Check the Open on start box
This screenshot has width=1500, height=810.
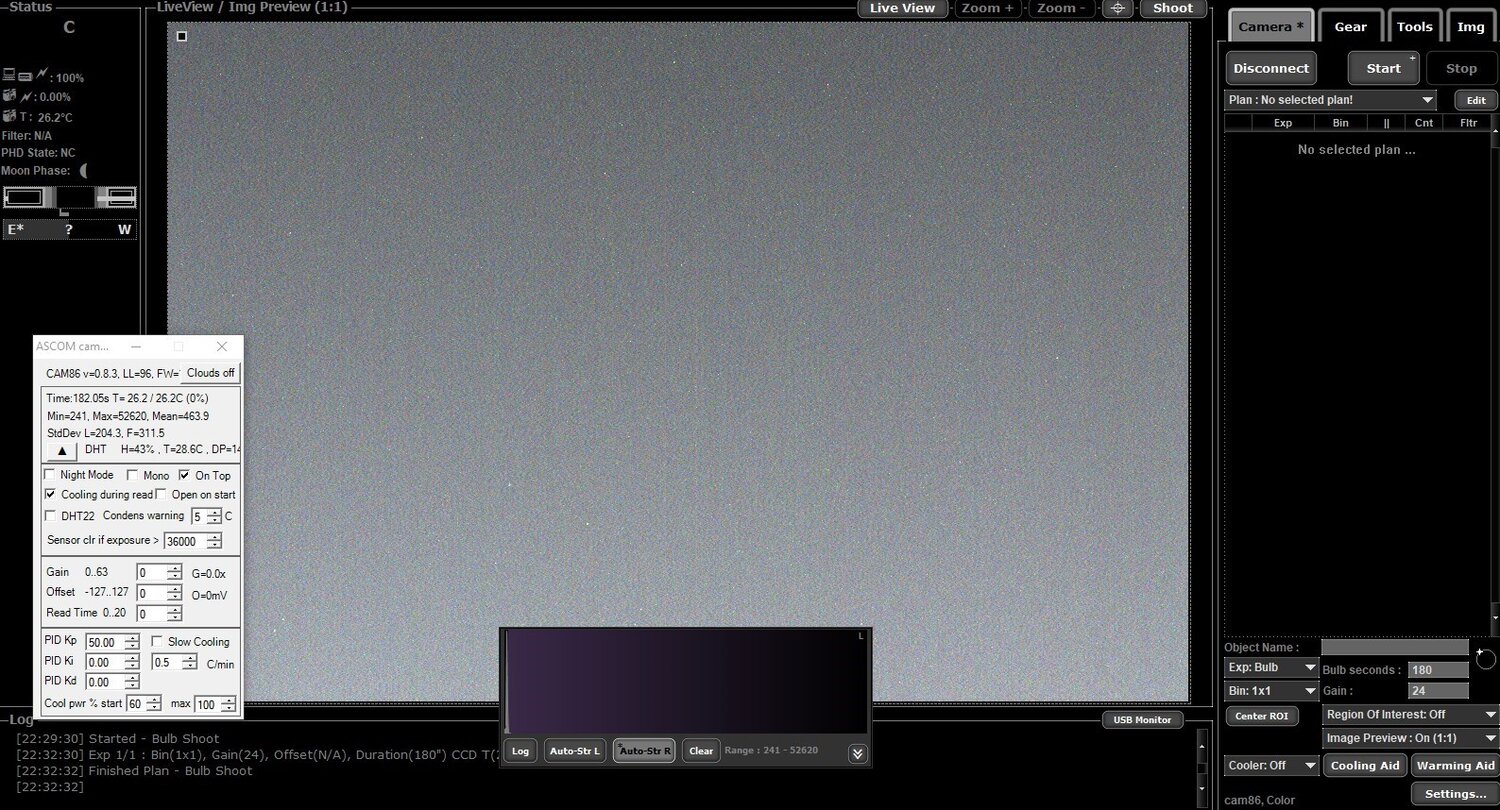pos(161,495)
